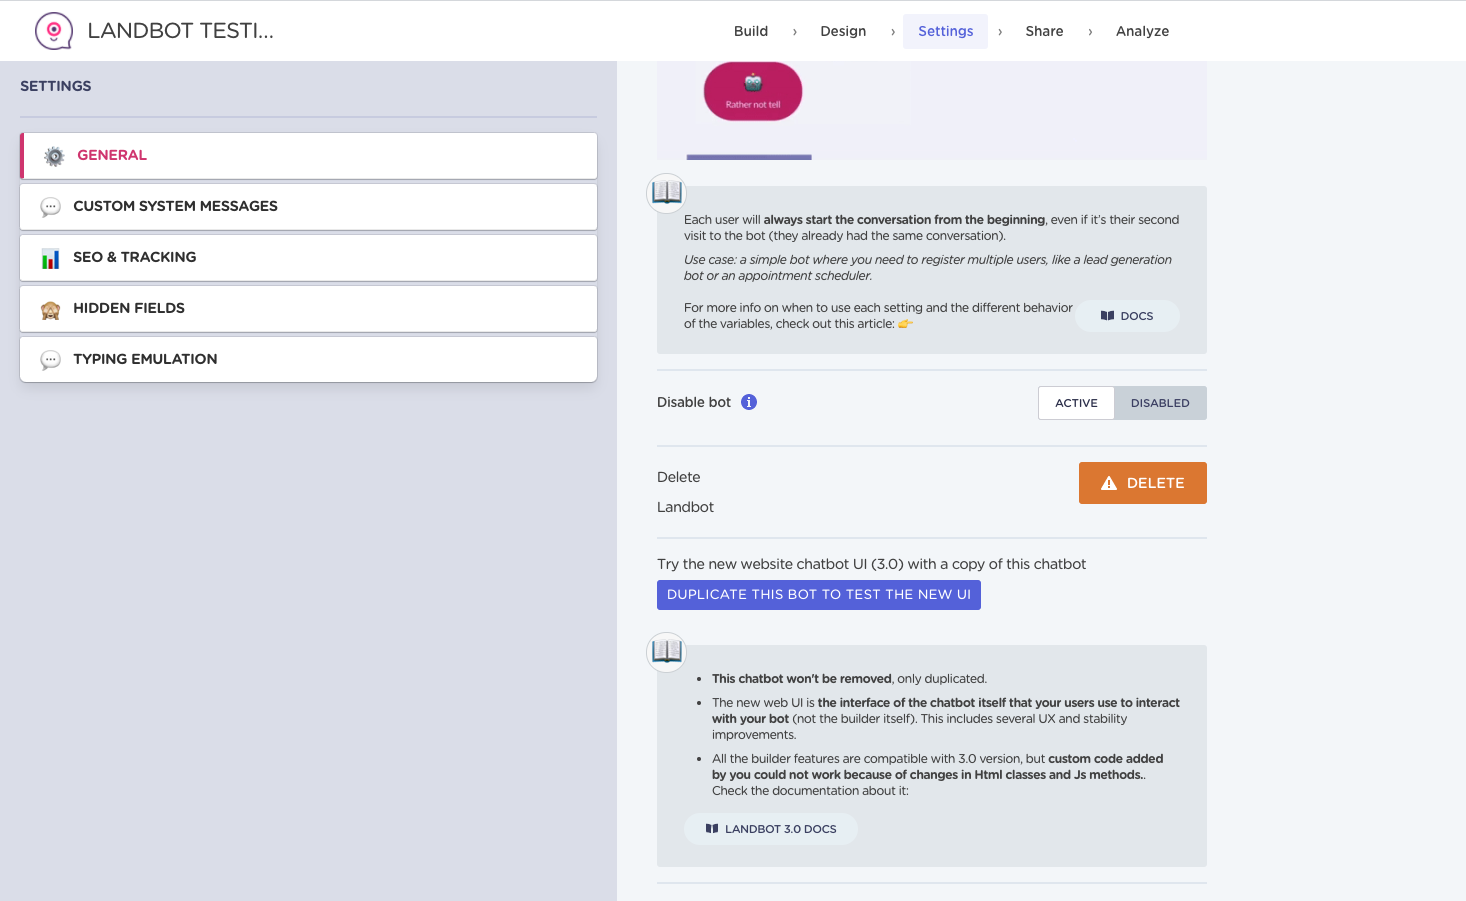Open TYPING EMULATION section

[309, 360]
